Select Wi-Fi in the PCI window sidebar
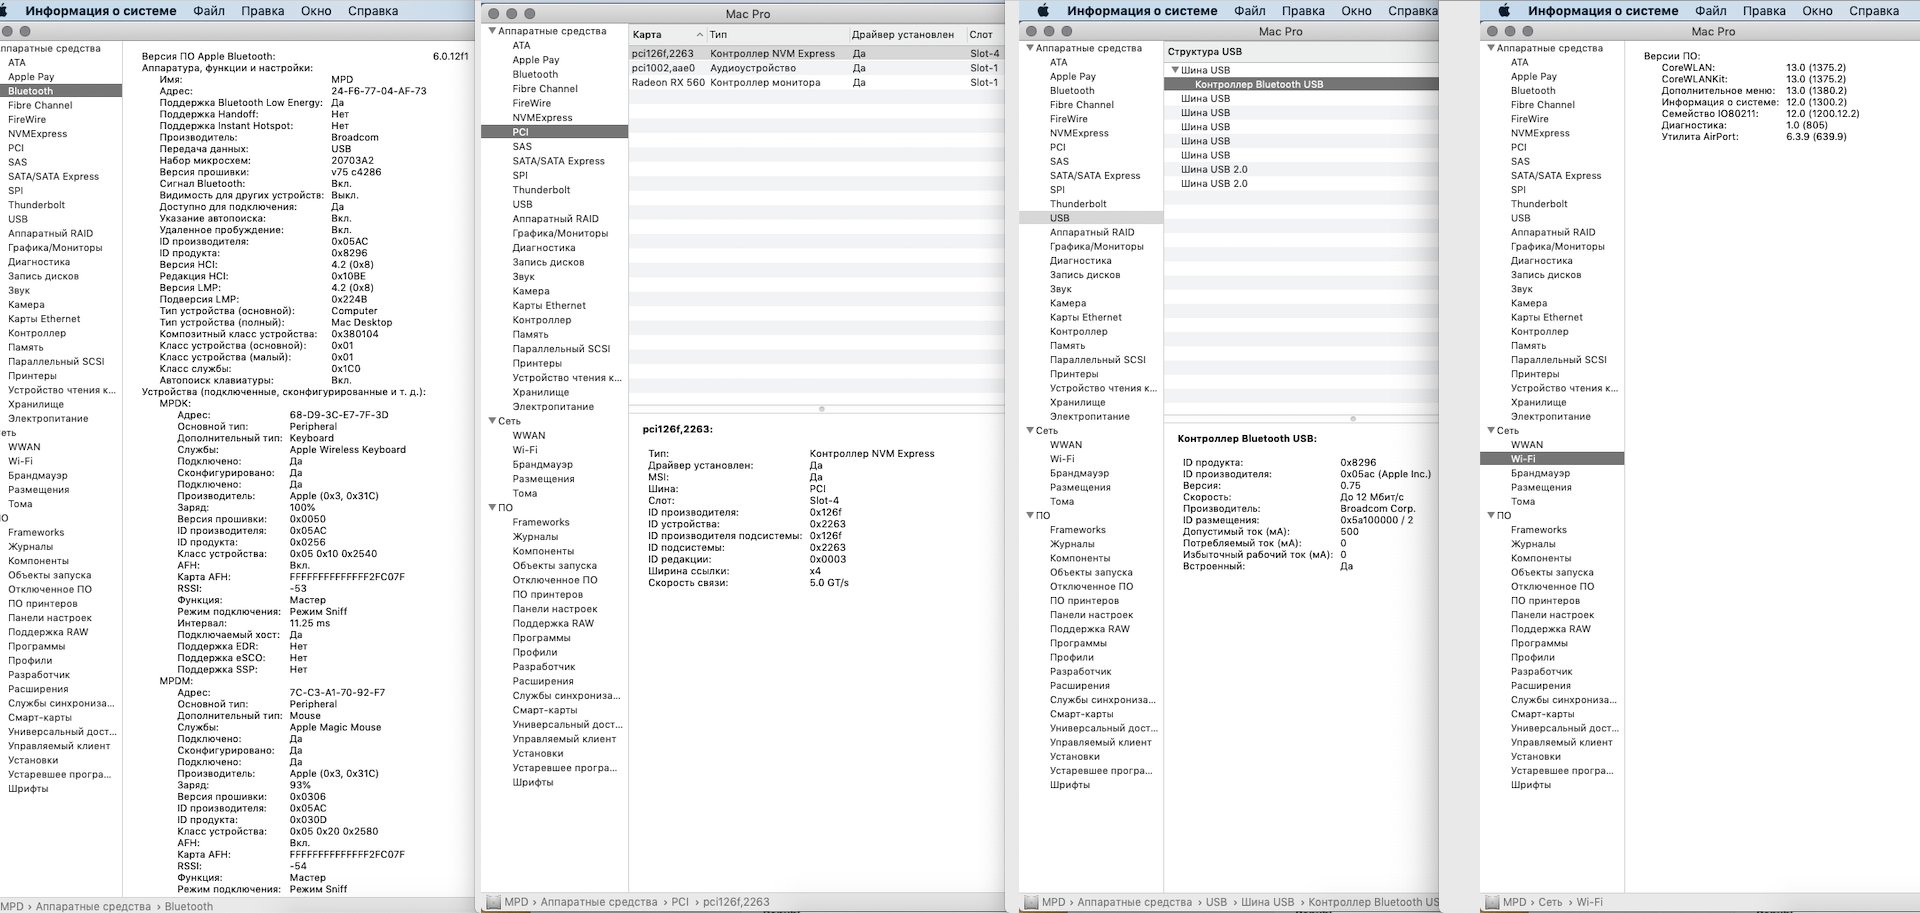Viewport: 1920px width, 913px height. [x=525, y=450]
